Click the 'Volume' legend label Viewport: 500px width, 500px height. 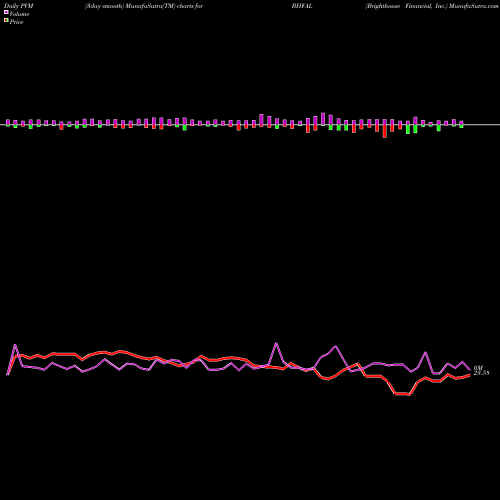[19, 14]
